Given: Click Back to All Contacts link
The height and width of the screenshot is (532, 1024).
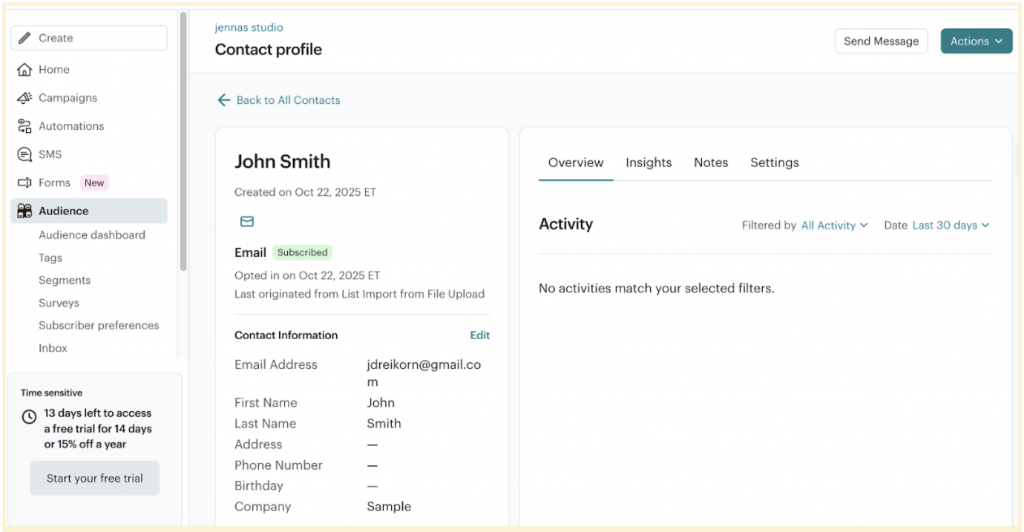Looking at the screenshot, I should 288,100.
